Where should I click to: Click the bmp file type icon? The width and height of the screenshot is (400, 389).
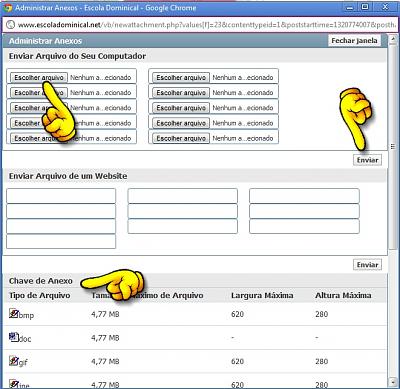coord(13,313)
